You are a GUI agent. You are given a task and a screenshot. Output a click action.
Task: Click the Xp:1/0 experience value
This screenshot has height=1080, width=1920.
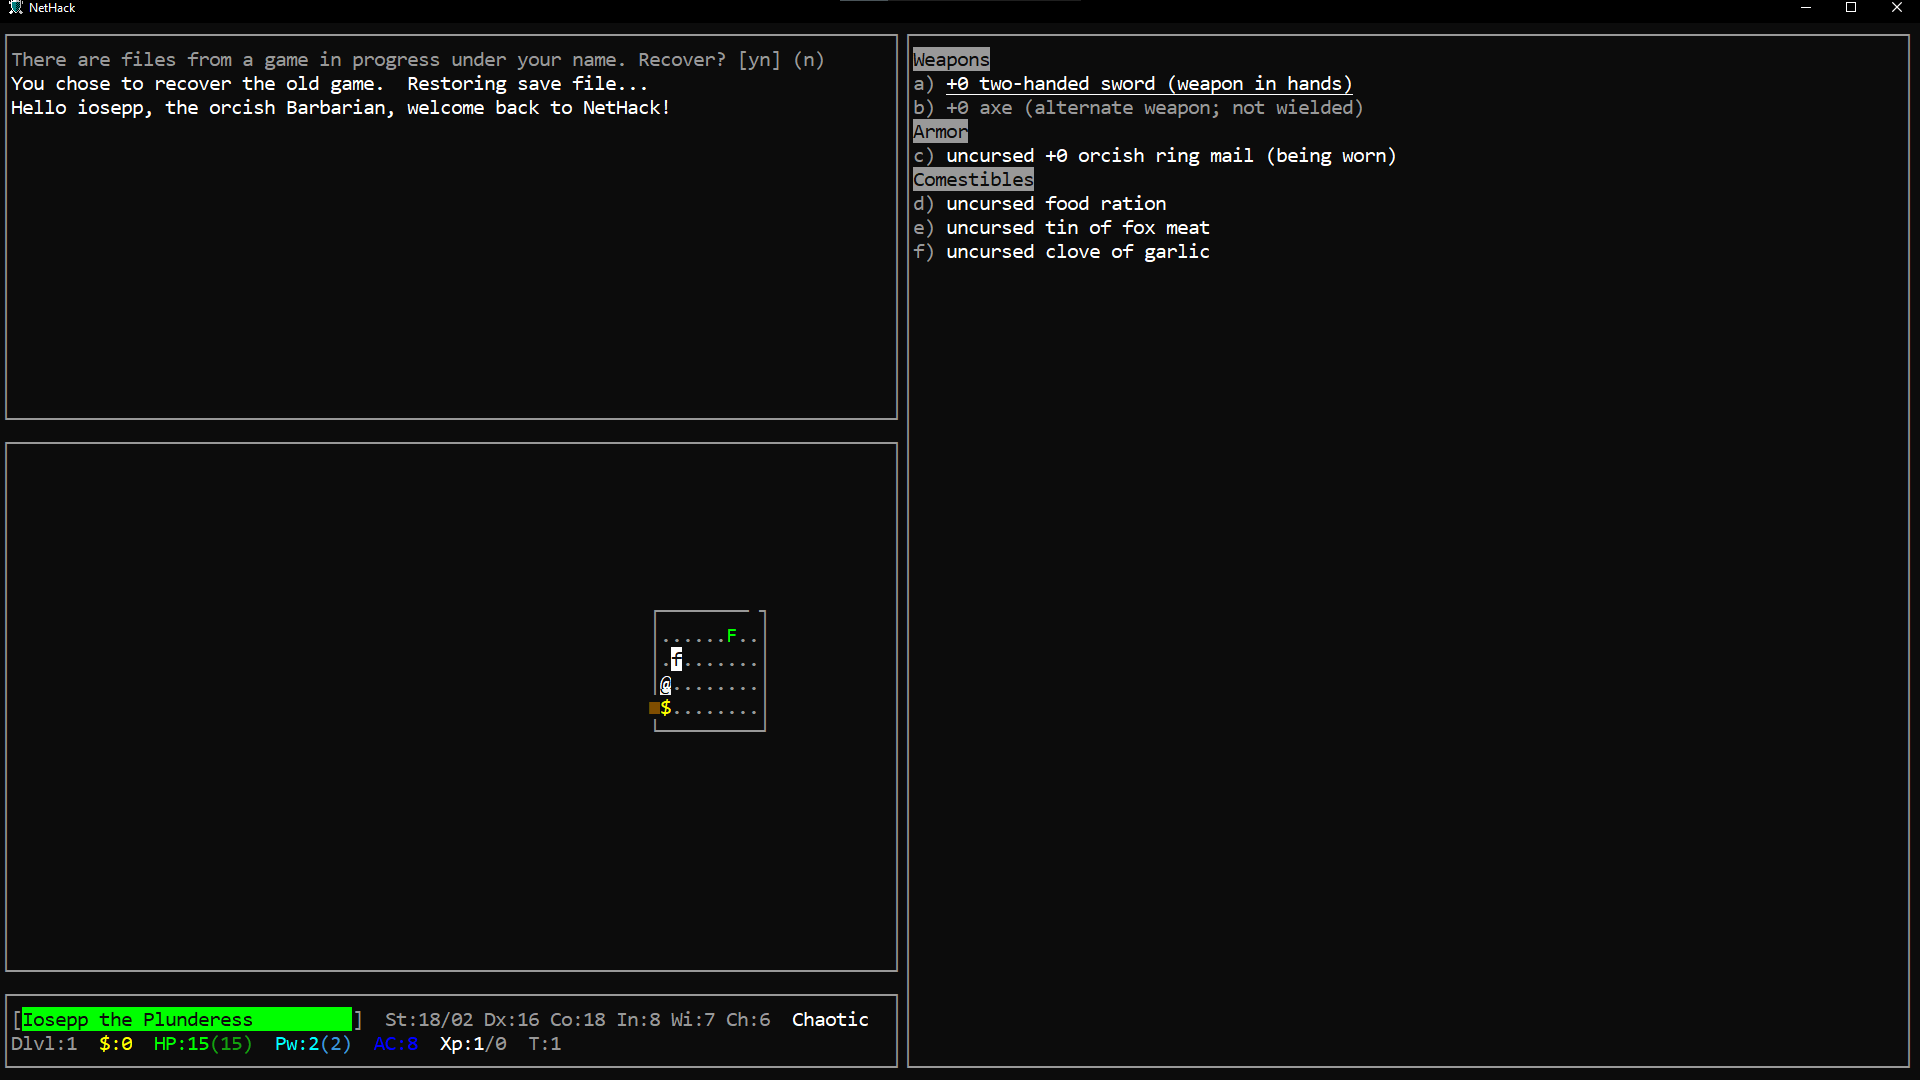click(x=473, y=1044)
